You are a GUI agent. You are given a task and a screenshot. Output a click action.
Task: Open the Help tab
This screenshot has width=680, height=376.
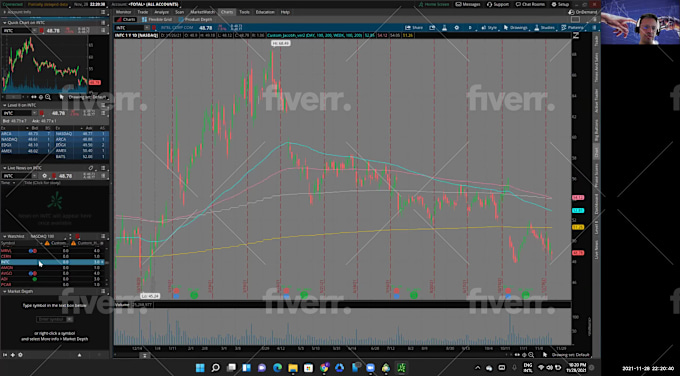click(285, 12)
